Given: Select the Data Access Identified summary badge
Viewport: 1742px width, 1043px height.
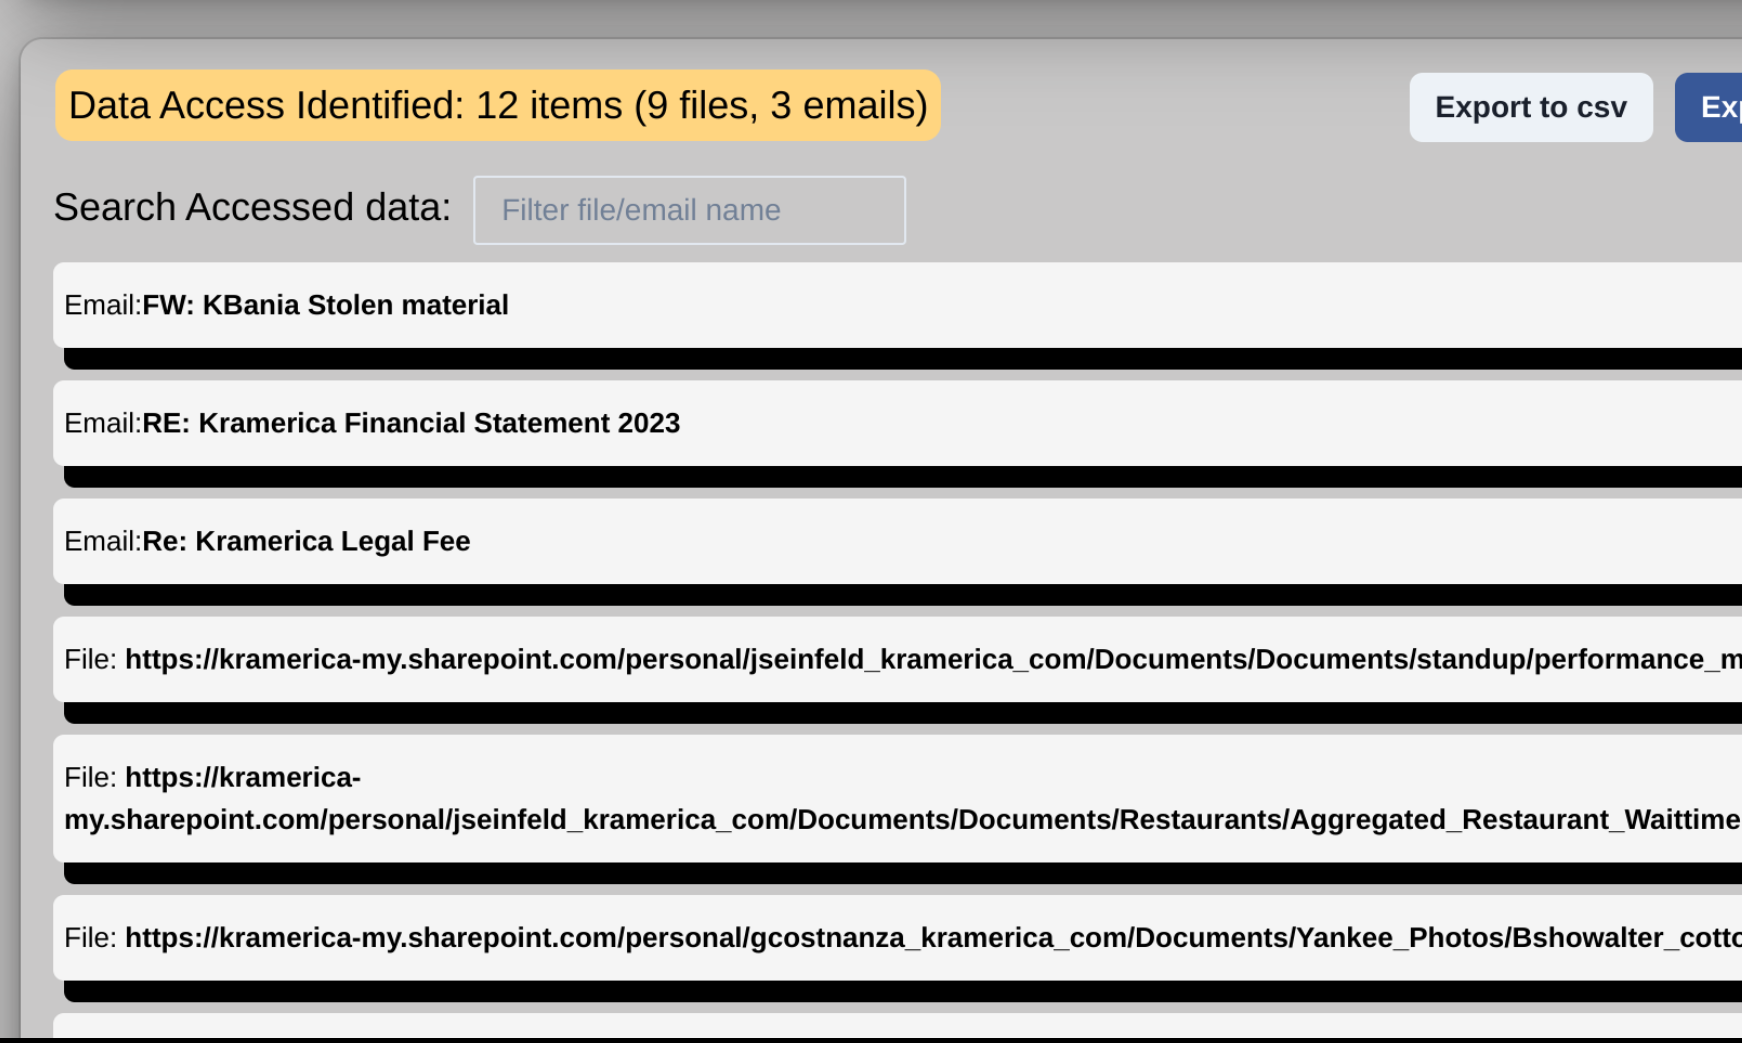Looking at the screenshot, I should pyautogui.click(x=498, y=105).
